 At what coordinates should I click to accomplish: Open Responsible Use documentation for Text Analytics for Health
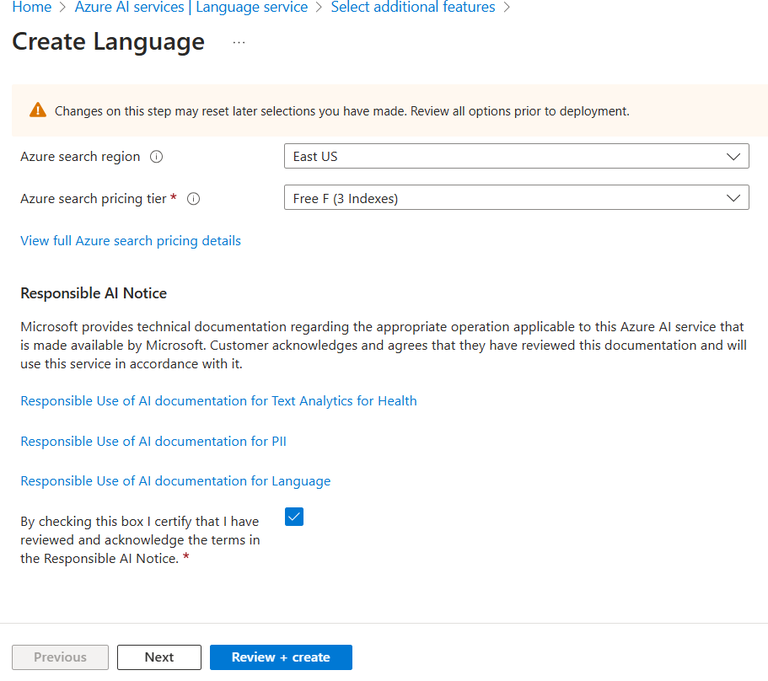click(218, 401)
